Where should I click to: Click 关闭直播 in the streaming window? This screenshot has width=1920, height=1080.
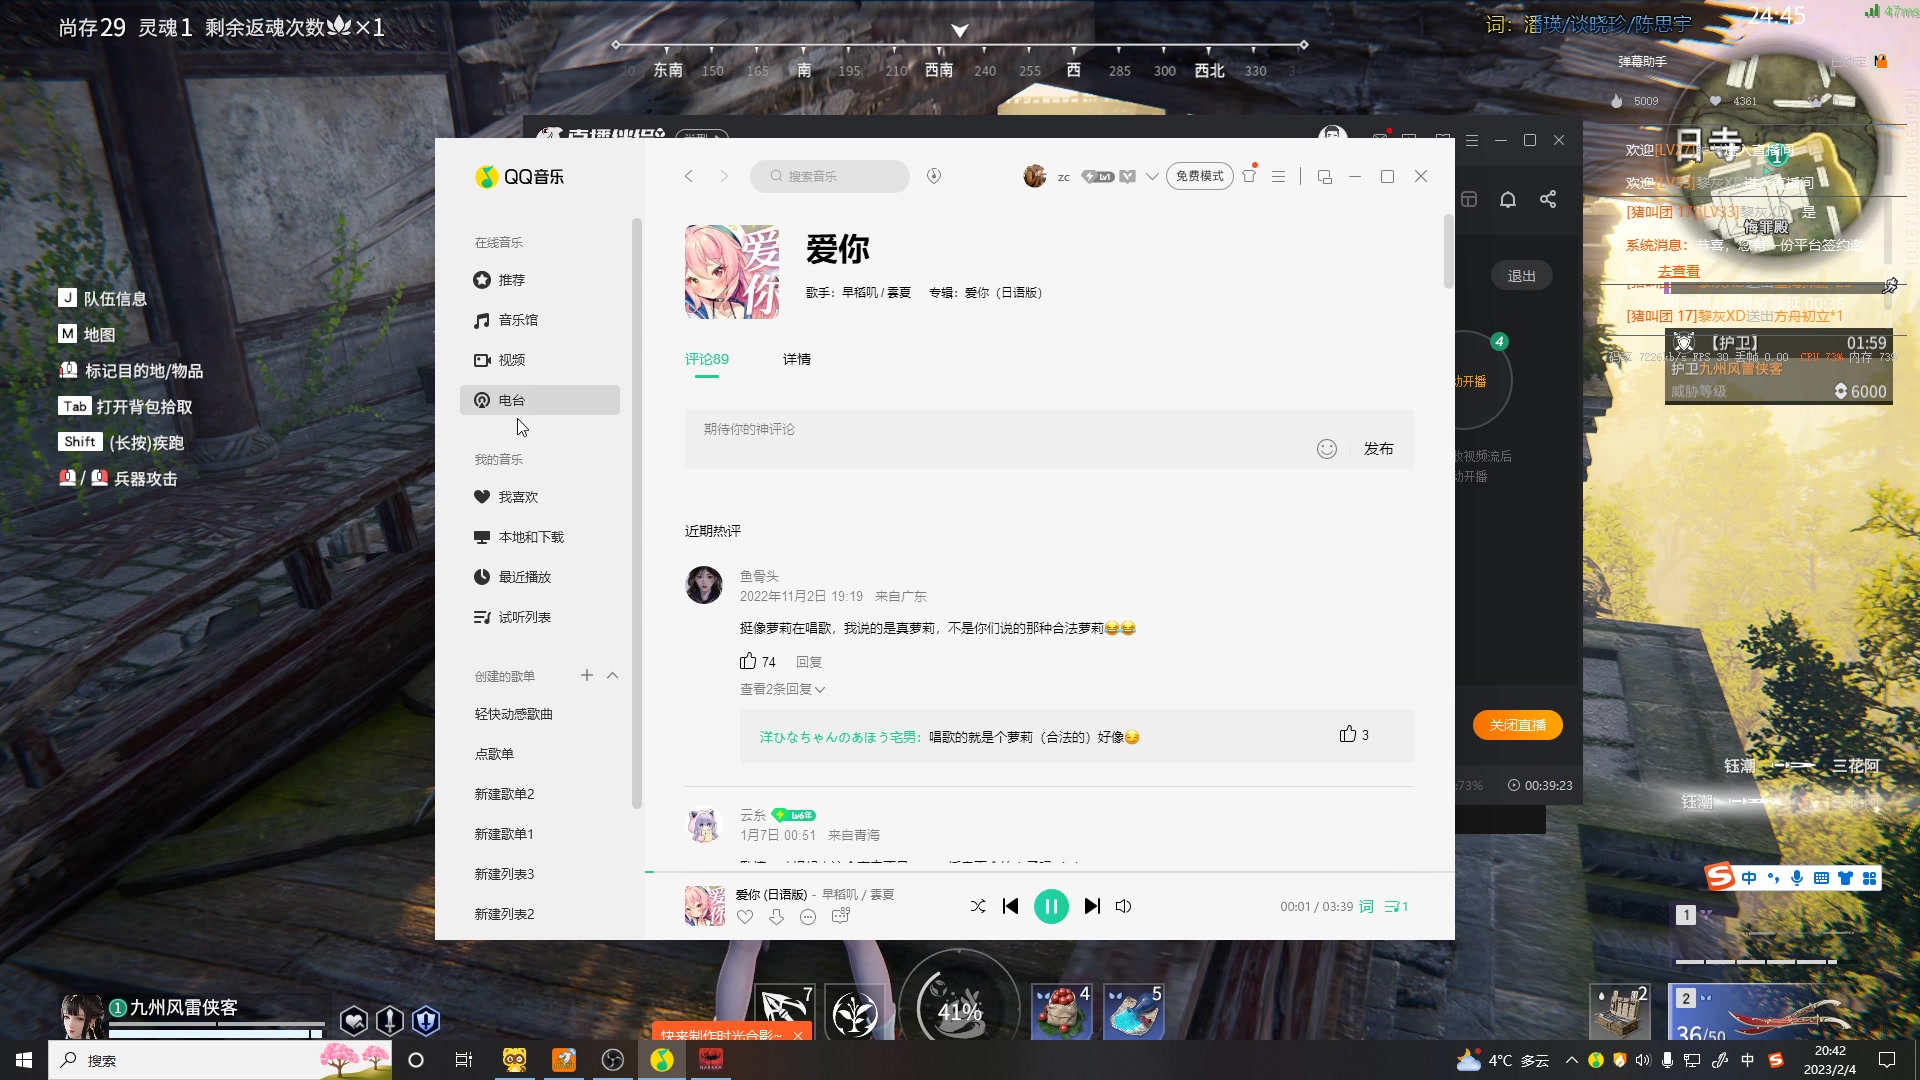click(x=1518, y=725)
